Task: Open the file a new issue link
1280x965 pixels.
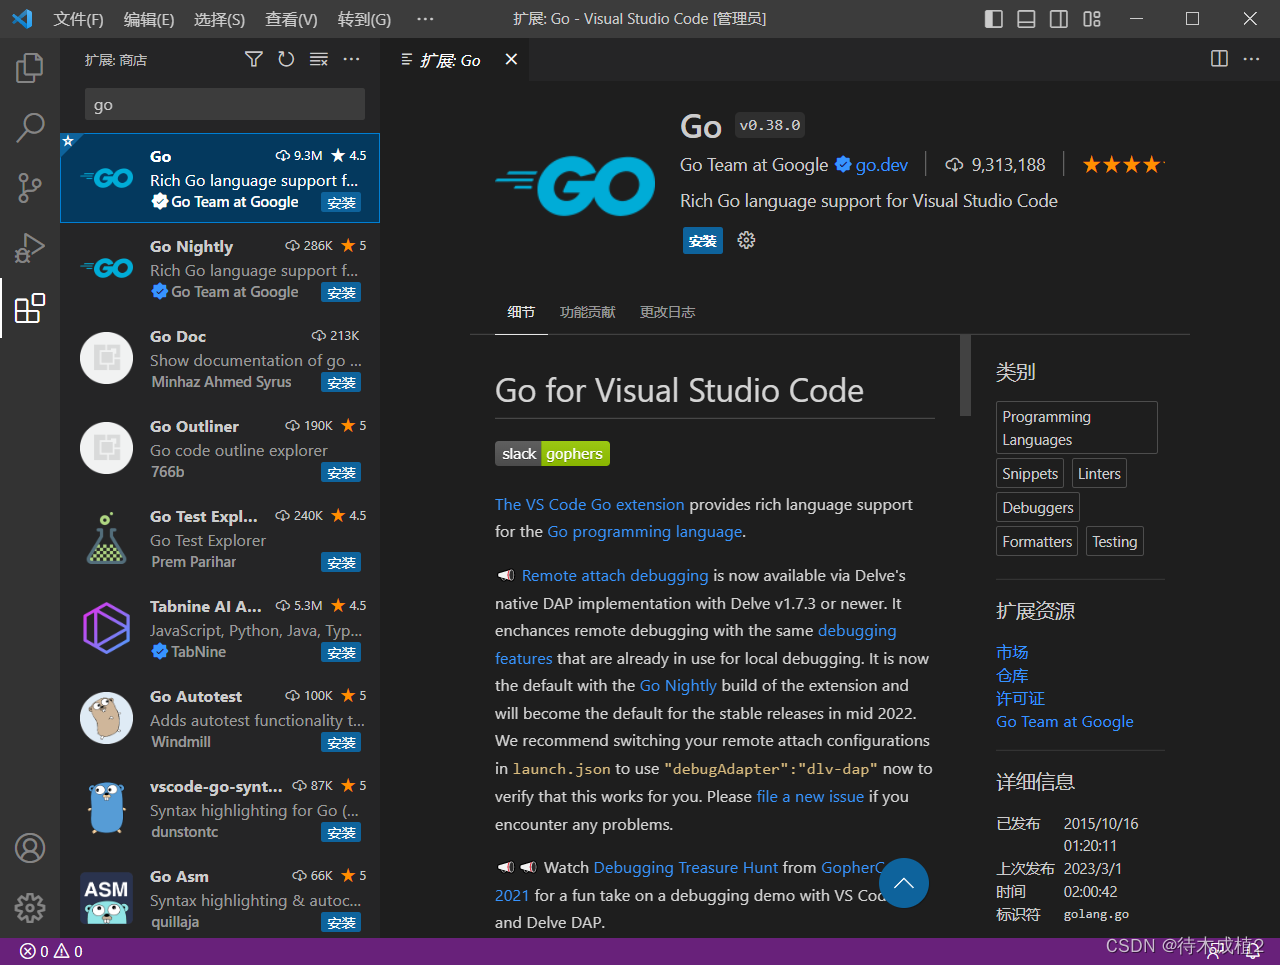Action: tap(810, 797)
